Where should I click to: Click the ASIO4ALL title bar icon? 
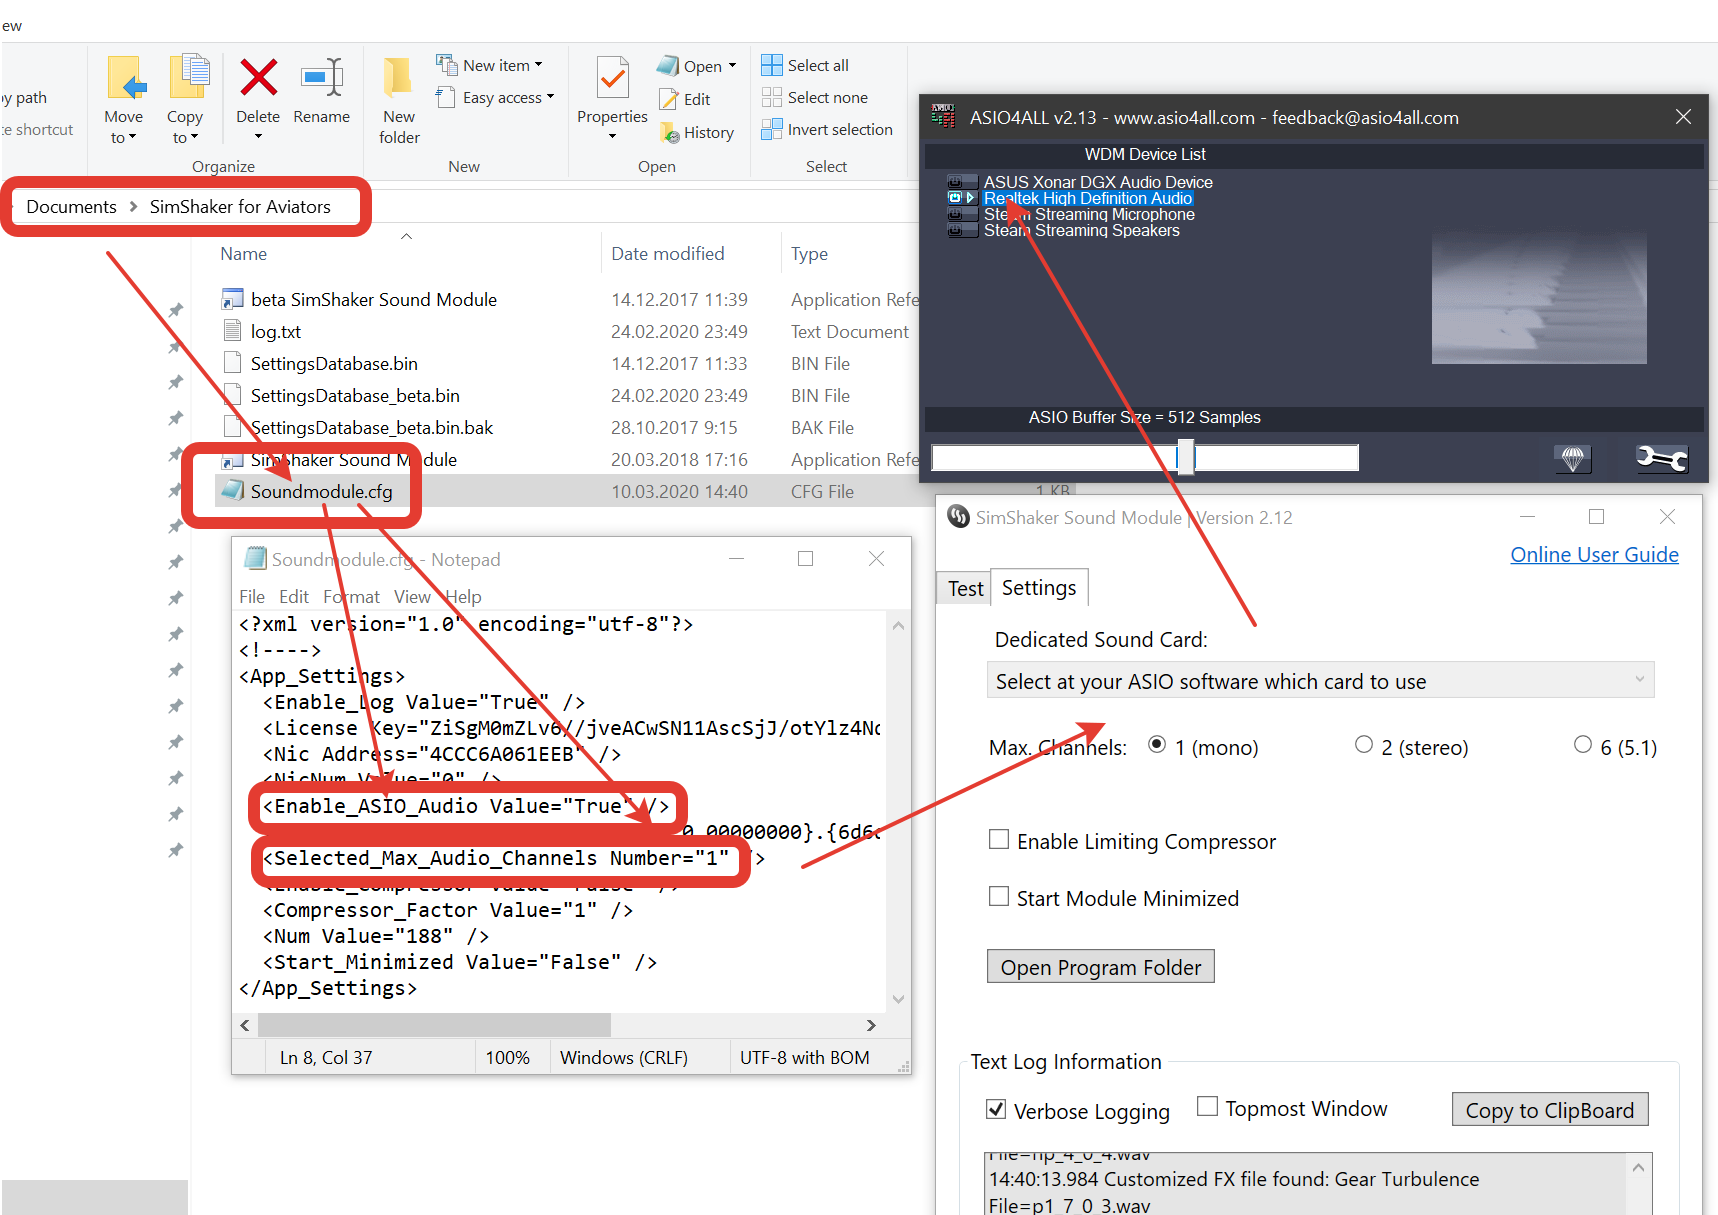[x=943, y=116]
